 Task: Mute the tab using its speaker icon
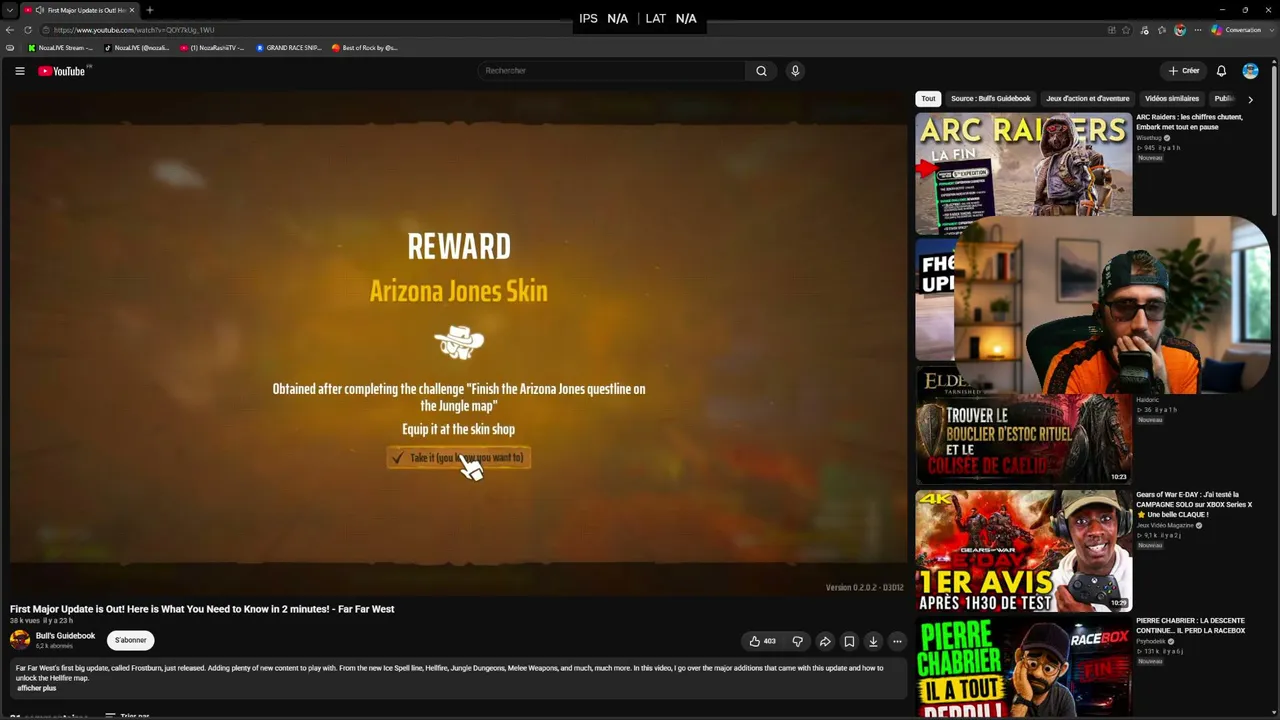click(x=39, y=10)
